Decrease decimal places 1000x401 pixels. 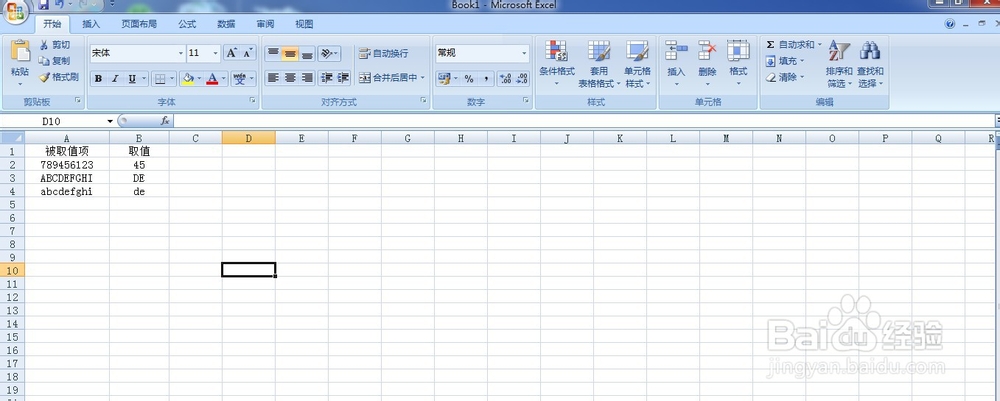[x=522, y=78]
